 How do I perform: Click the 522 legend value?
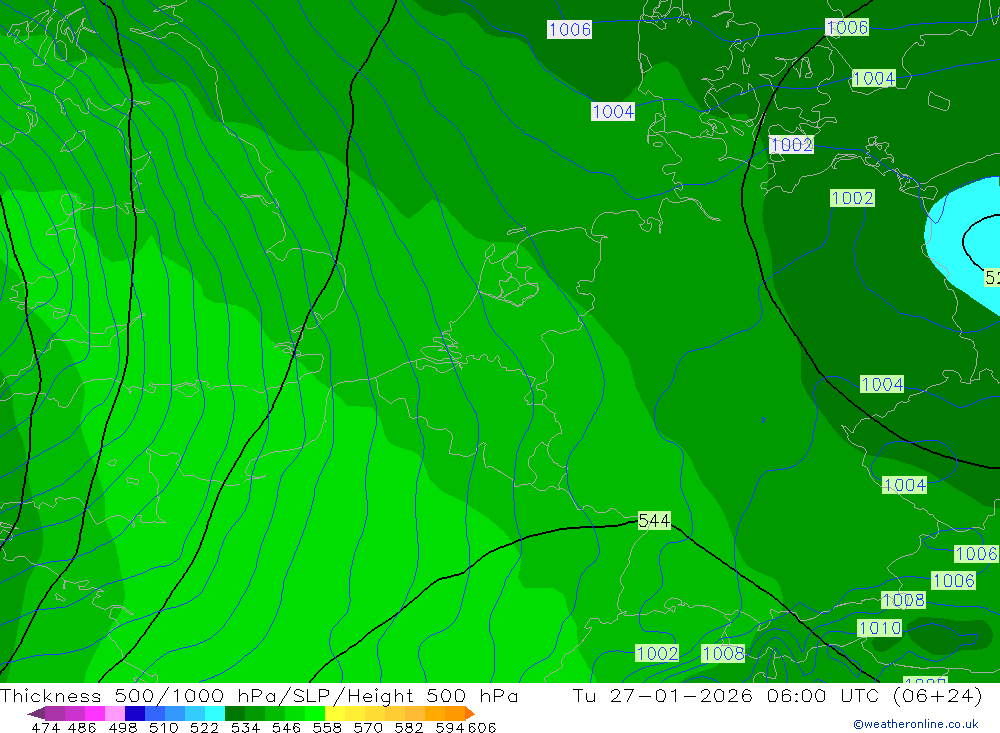coord(205,728)
